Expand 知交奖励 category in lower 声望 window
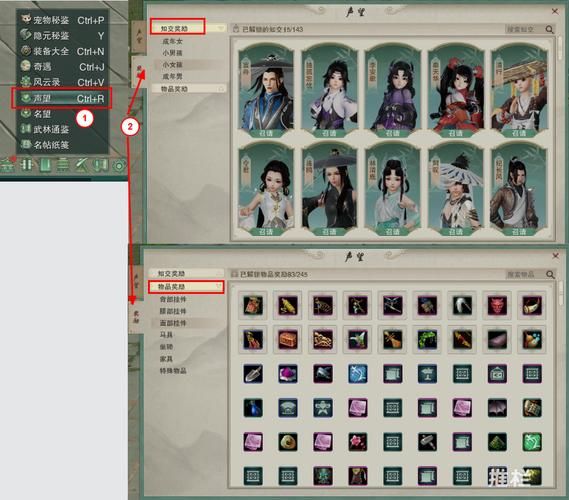 tap(186, 273)
